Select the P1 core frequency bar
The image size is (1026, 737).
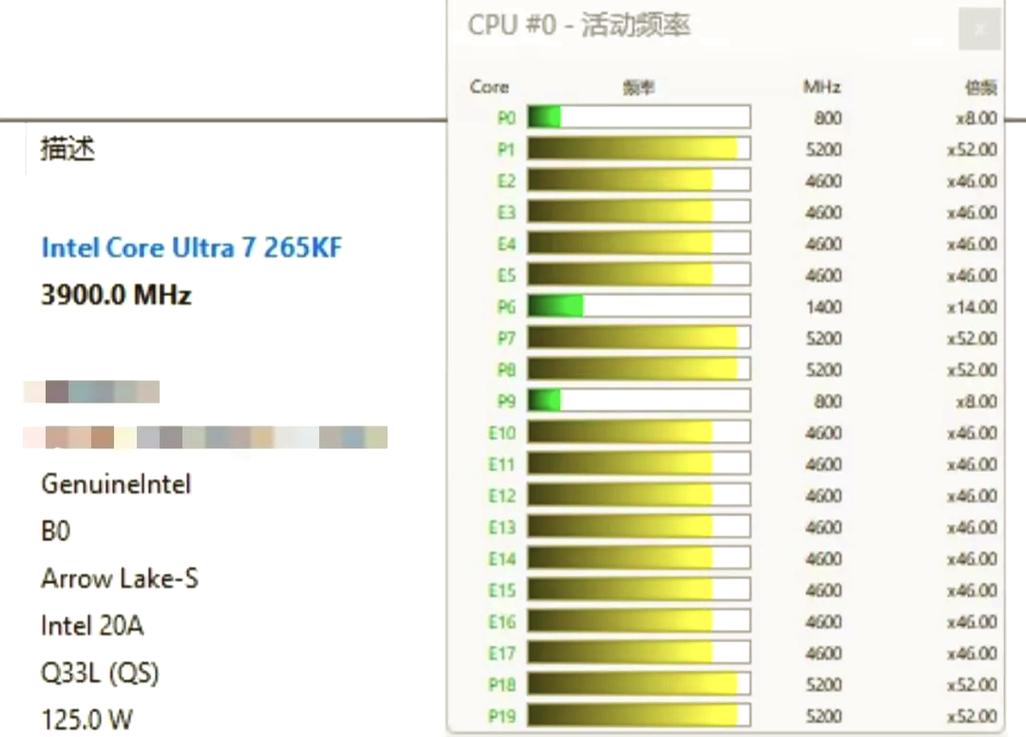(637, 148)
